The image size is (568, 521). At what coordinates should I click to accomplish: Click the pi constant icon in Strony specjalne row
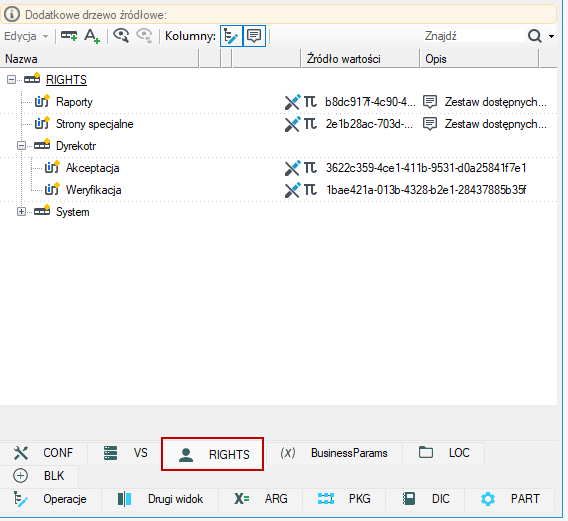pos(310,124)
